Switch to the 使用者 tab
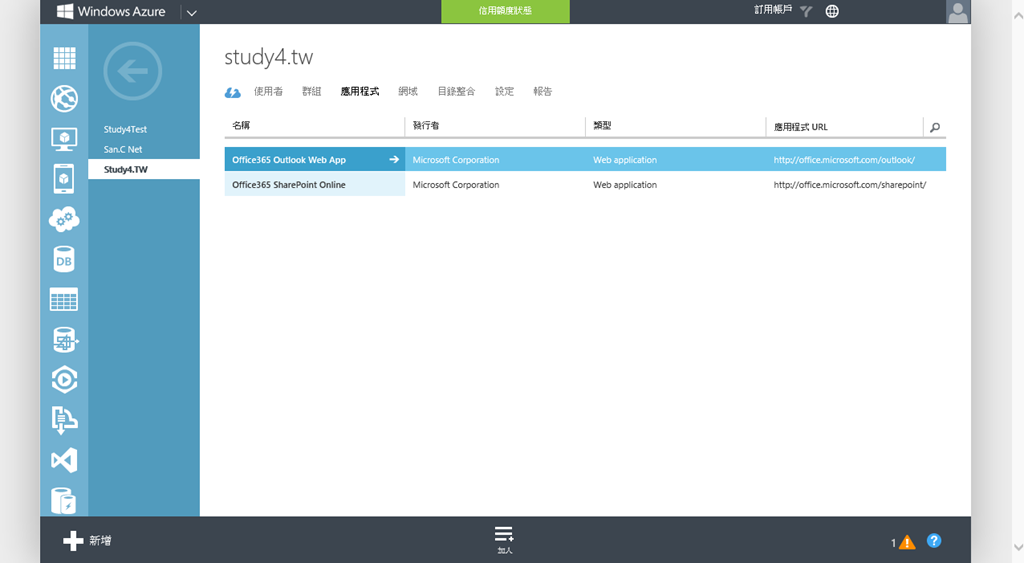Image resolution: width=1024 pixels, height=563 pixels. click(x=268, y=91)
